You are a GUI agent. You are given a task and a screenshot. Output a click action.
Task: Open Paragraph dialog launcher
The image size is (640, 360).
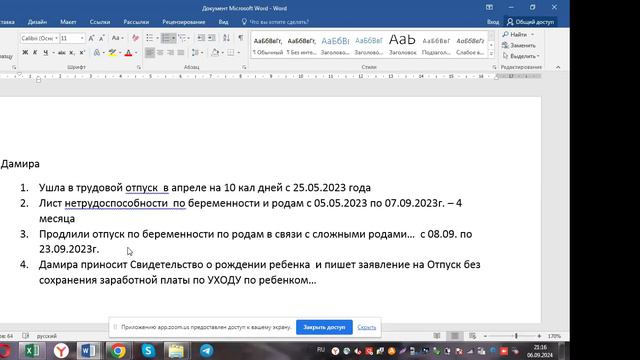click(x=244, y=67)
